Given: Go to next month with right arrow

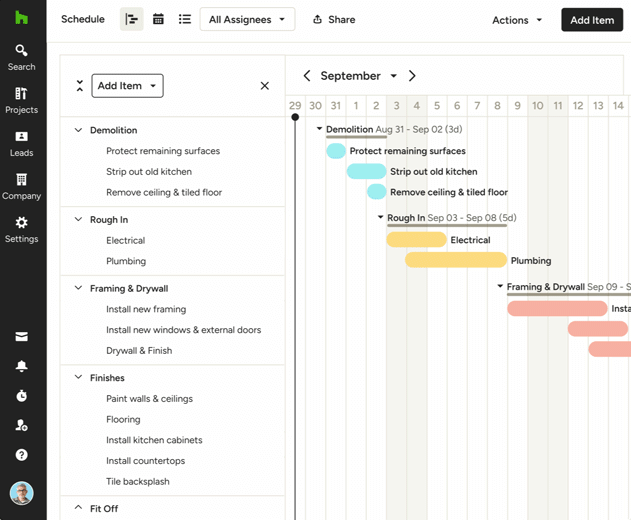Looking at the screenshot, I should [x=412, y=76].
